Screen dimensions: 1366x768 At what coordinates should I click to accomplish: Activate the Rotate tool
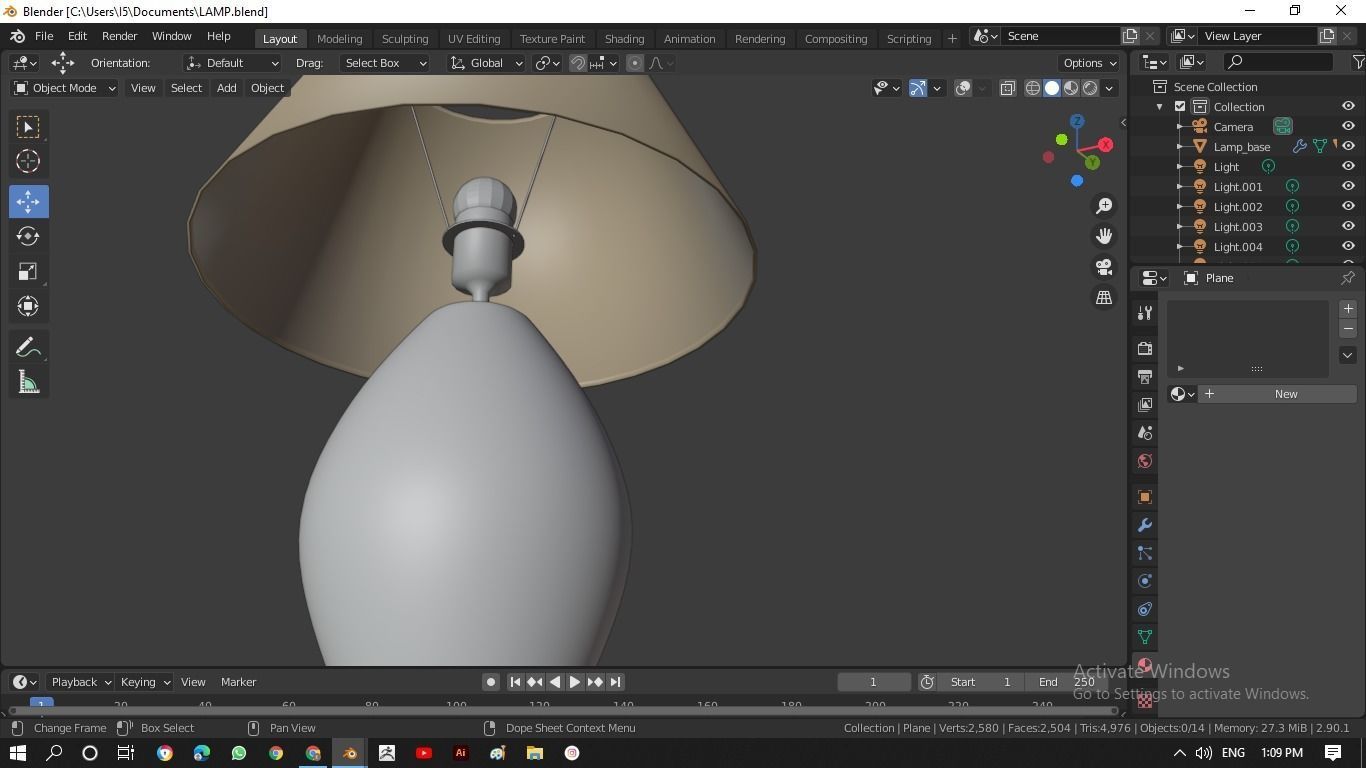pyautogui.click(x=28, y=236)
